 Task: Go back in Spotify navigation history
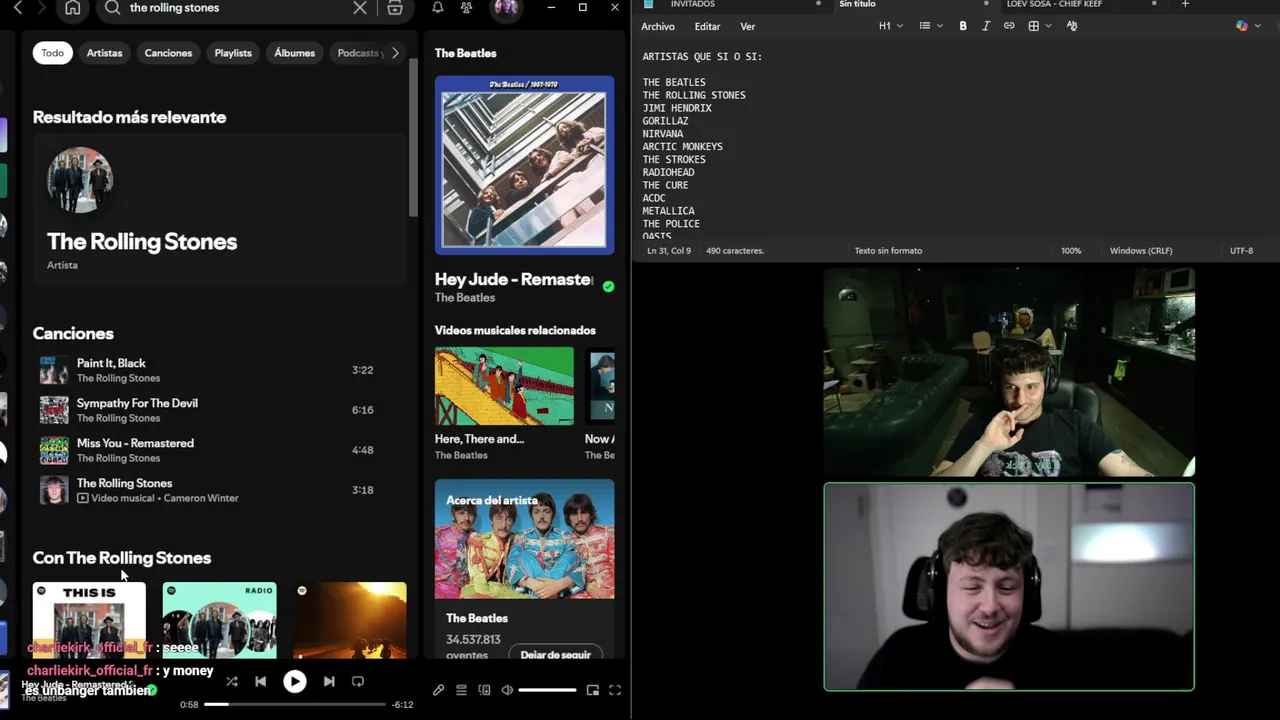[18, 8]
